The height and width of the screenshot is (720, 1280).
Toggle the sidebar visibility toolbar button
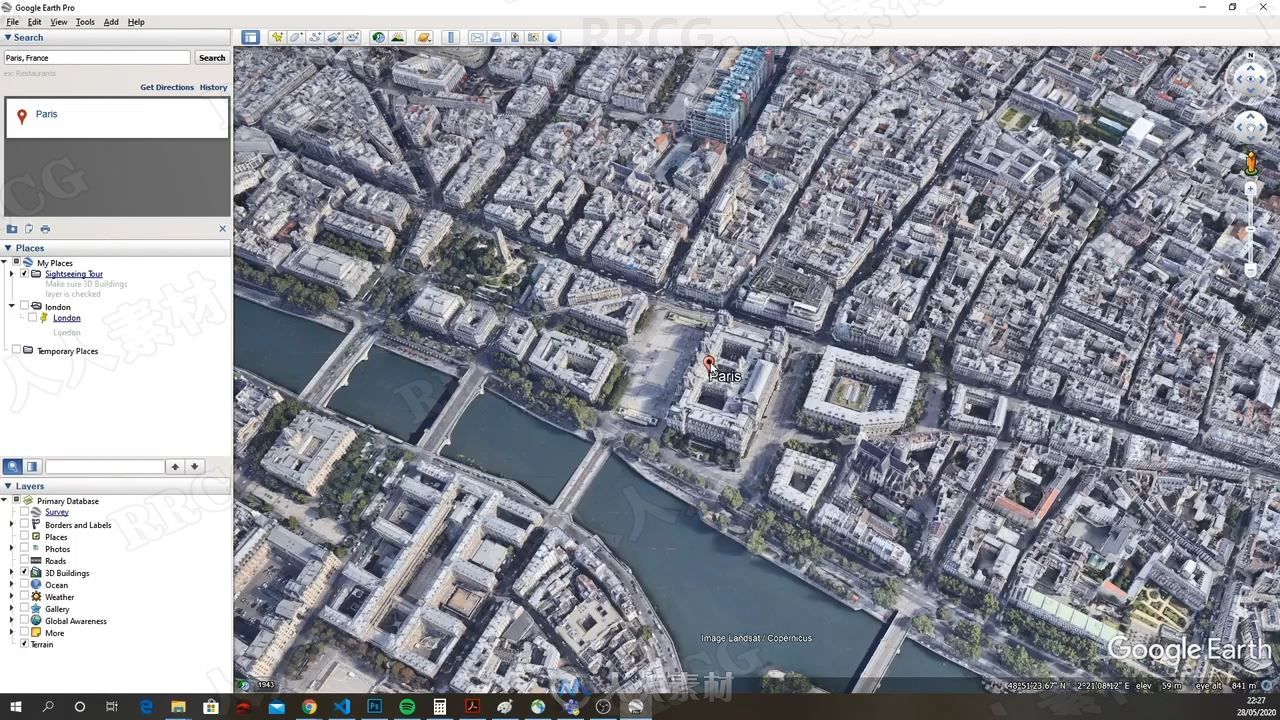(x=250, y=37)
